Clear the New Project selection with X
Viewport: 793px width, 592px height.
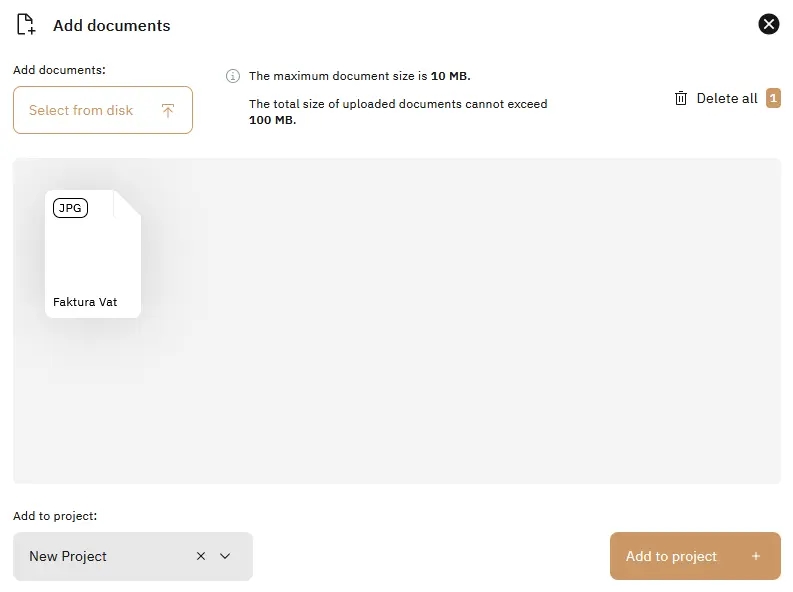(201, 556)
